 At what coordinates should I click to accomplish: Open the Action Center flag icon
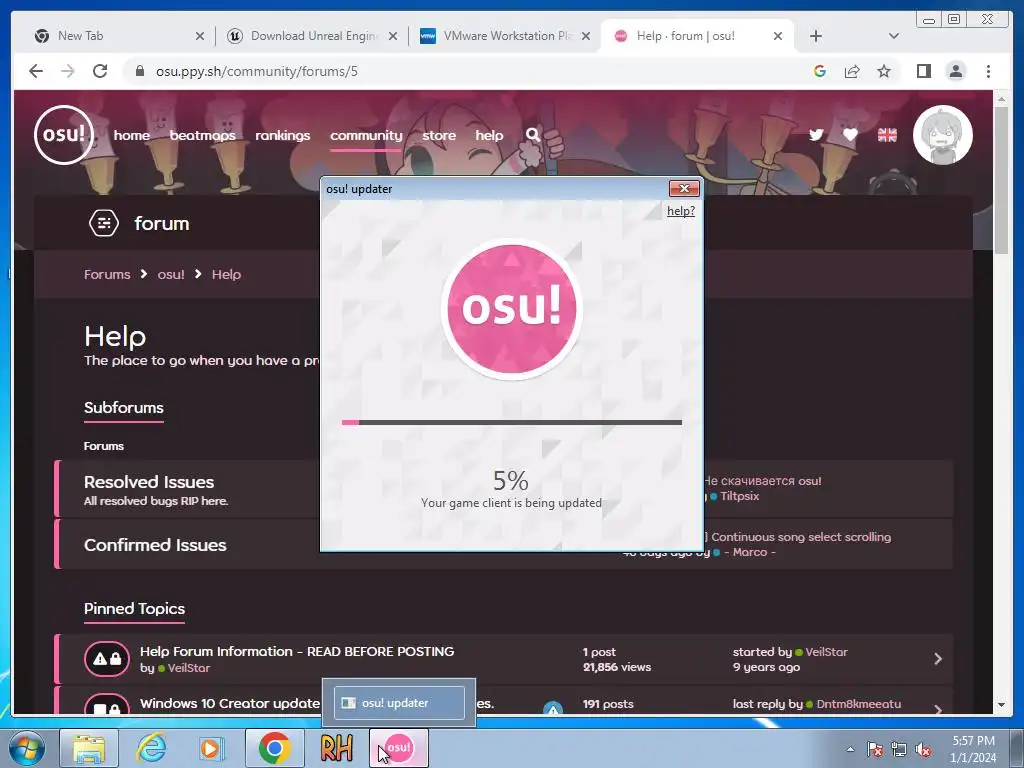875,749
